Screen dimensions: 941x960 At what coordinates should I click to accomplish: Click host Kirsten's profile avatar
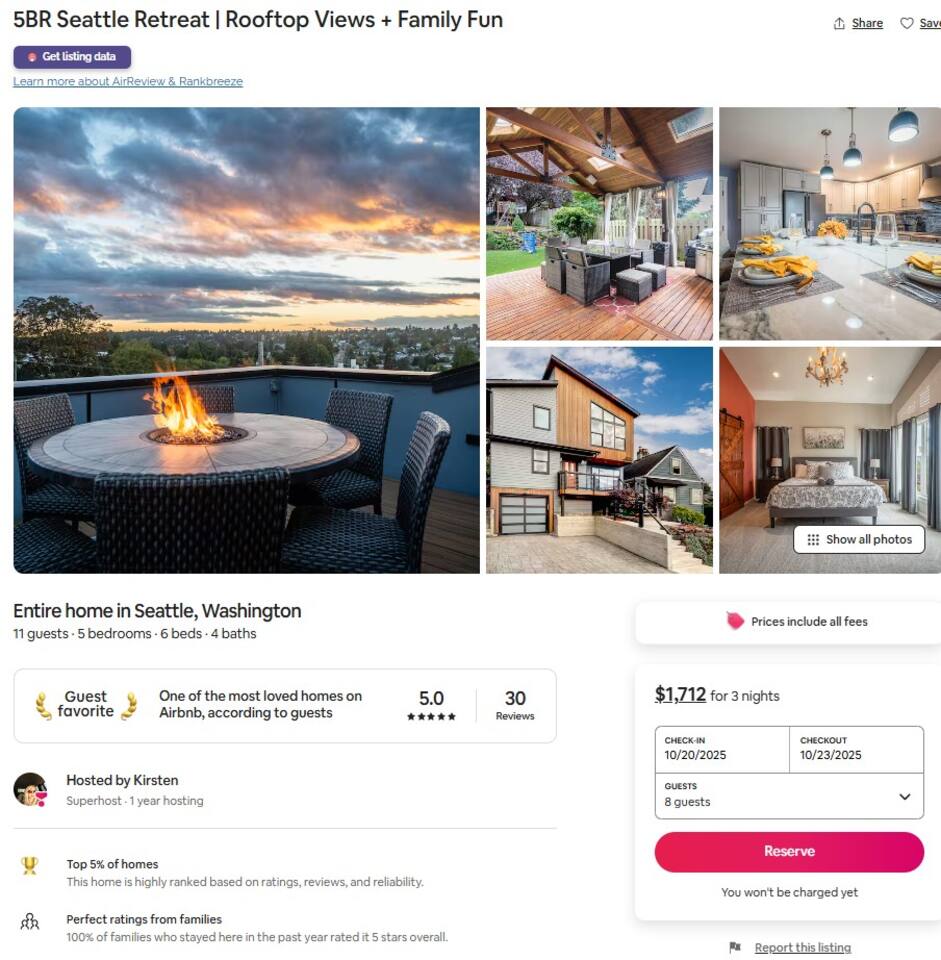(x=31, y=789)
